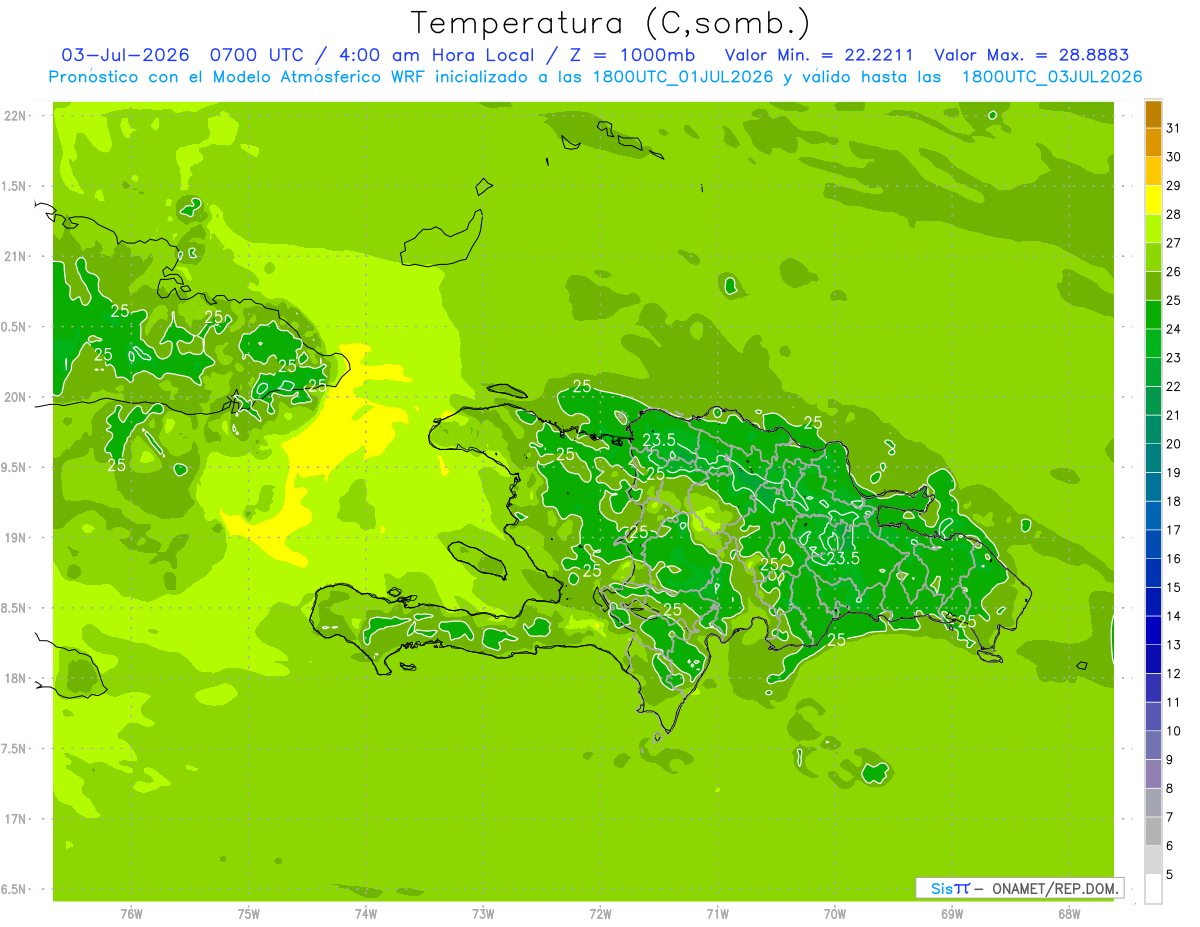Click the purple 9 degree legend swatch
This screenshot has height=927, width=1200.
click(x=1153, y=746)
